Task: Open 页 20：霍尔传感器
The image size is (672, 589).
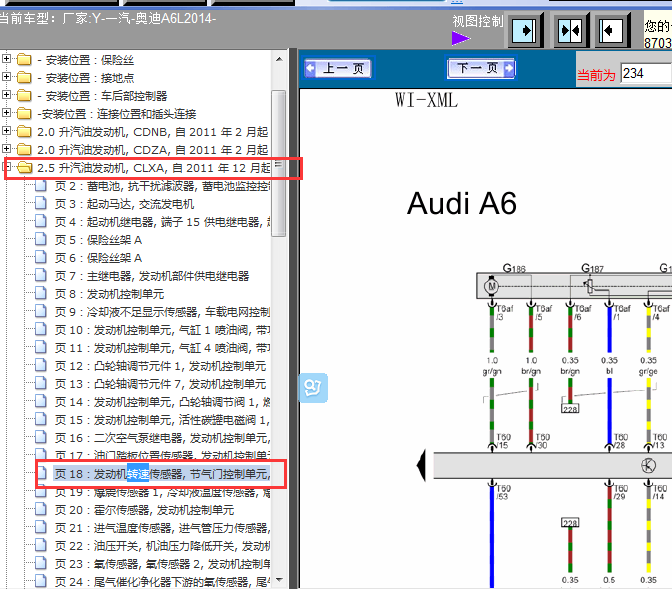Action: [x=144, y=510]
